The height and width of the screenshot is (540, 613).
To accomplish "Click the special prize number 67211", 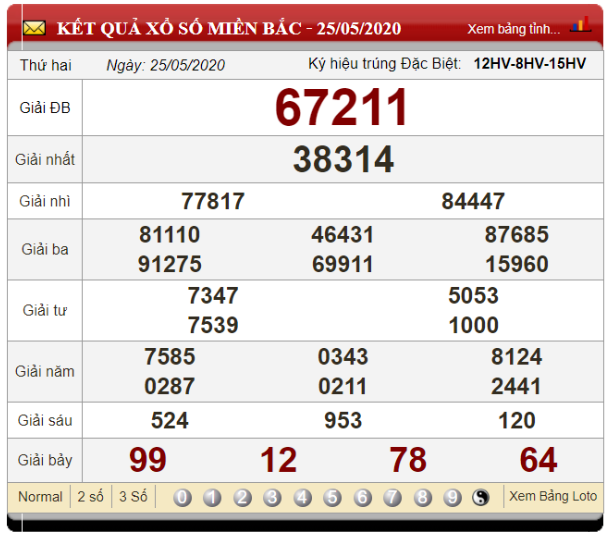I will coord(342,108).
